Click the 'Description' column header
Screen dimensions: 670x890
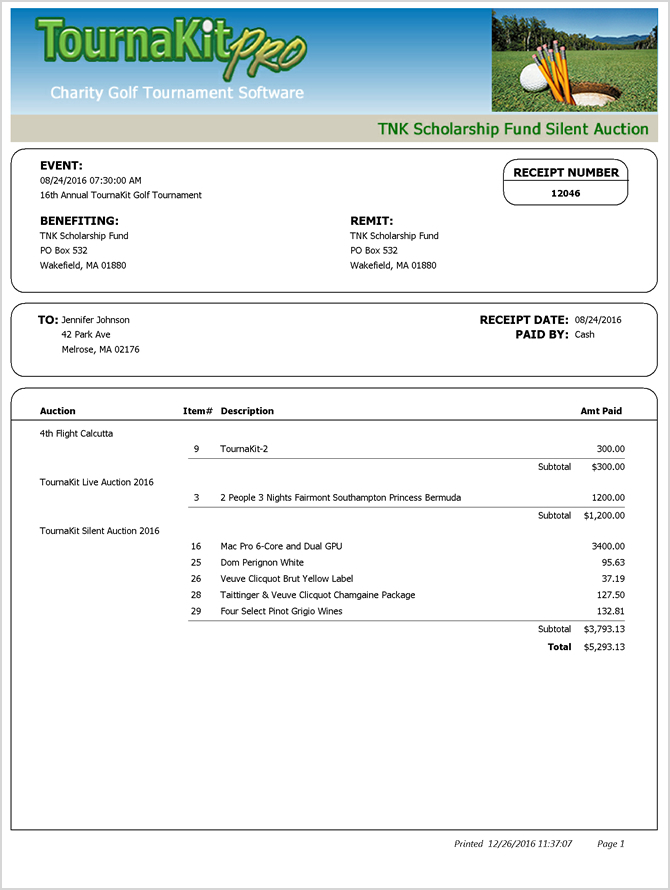247,411
